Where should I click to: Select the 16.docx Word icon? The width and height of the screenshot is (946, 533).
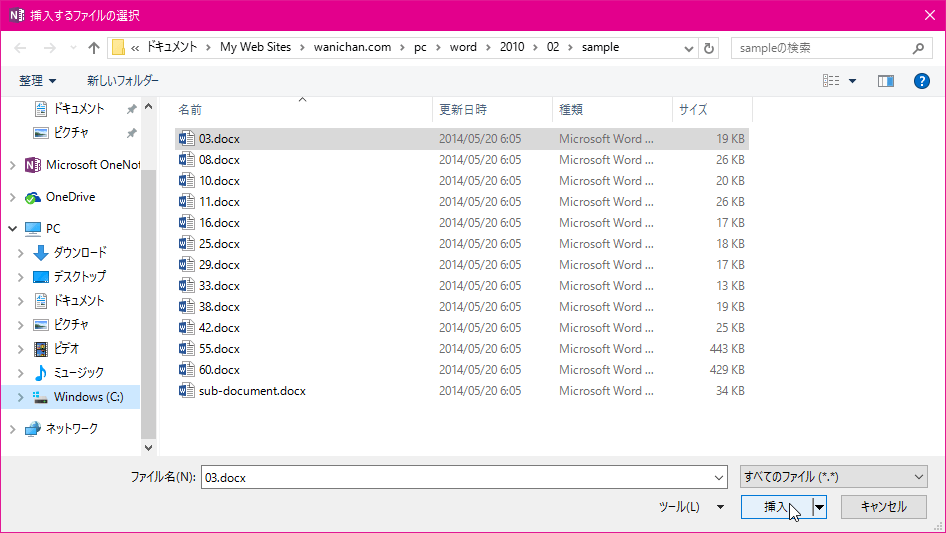186,223
